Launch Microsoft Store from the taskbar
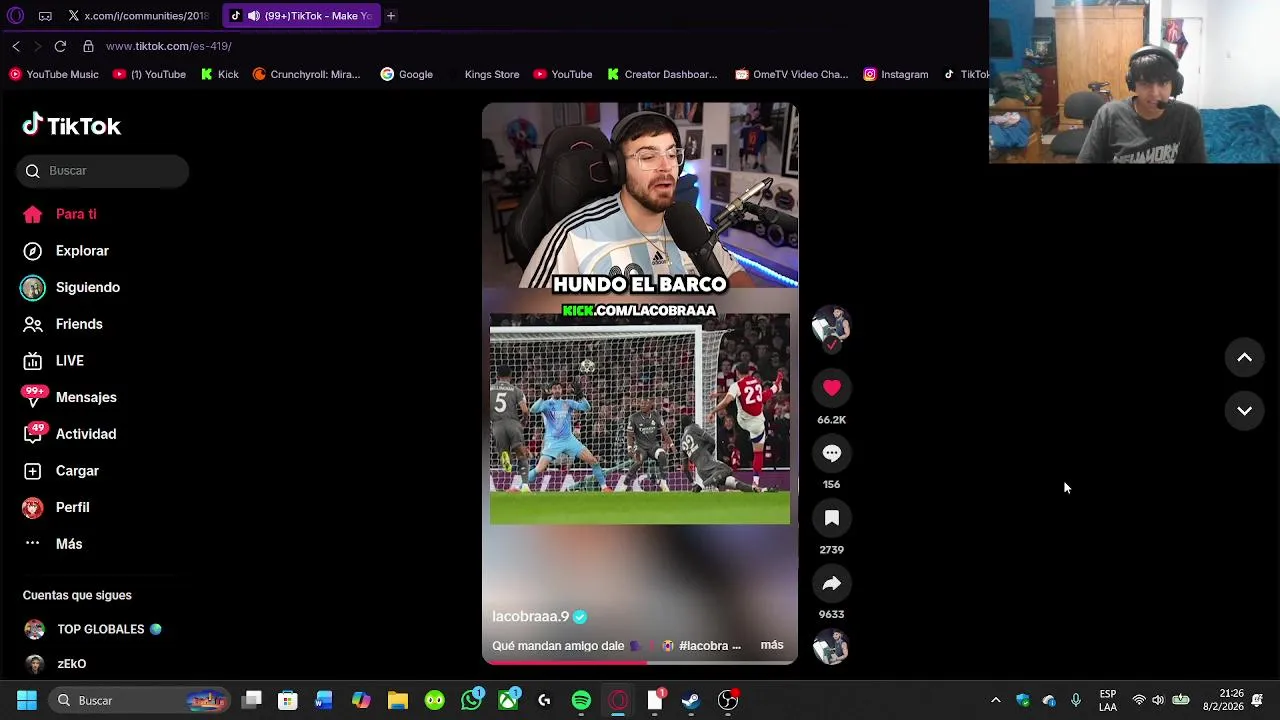Viewport: 1280px width, 720px height. (288, 700)
